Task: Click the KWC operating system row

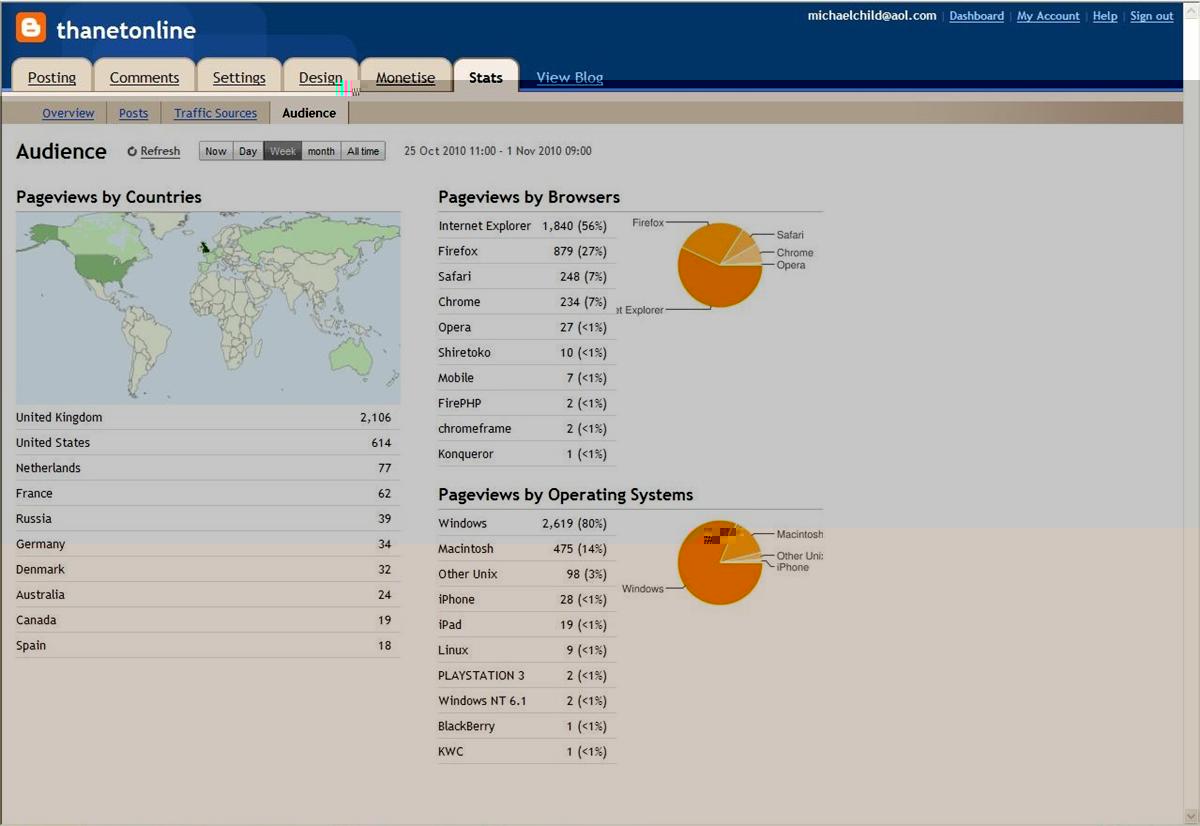Action: 527,752
